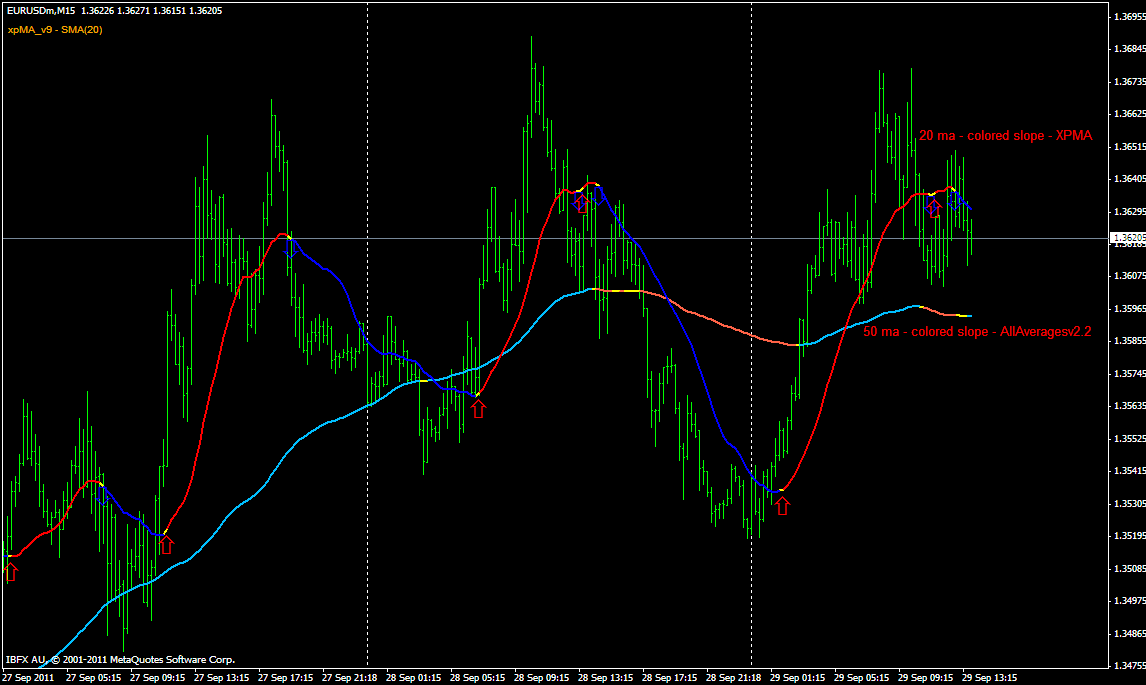Click the blue diamond marker beside the 28 Sep peak arrow
The image size is (1146, 685).
pos(598,194)
